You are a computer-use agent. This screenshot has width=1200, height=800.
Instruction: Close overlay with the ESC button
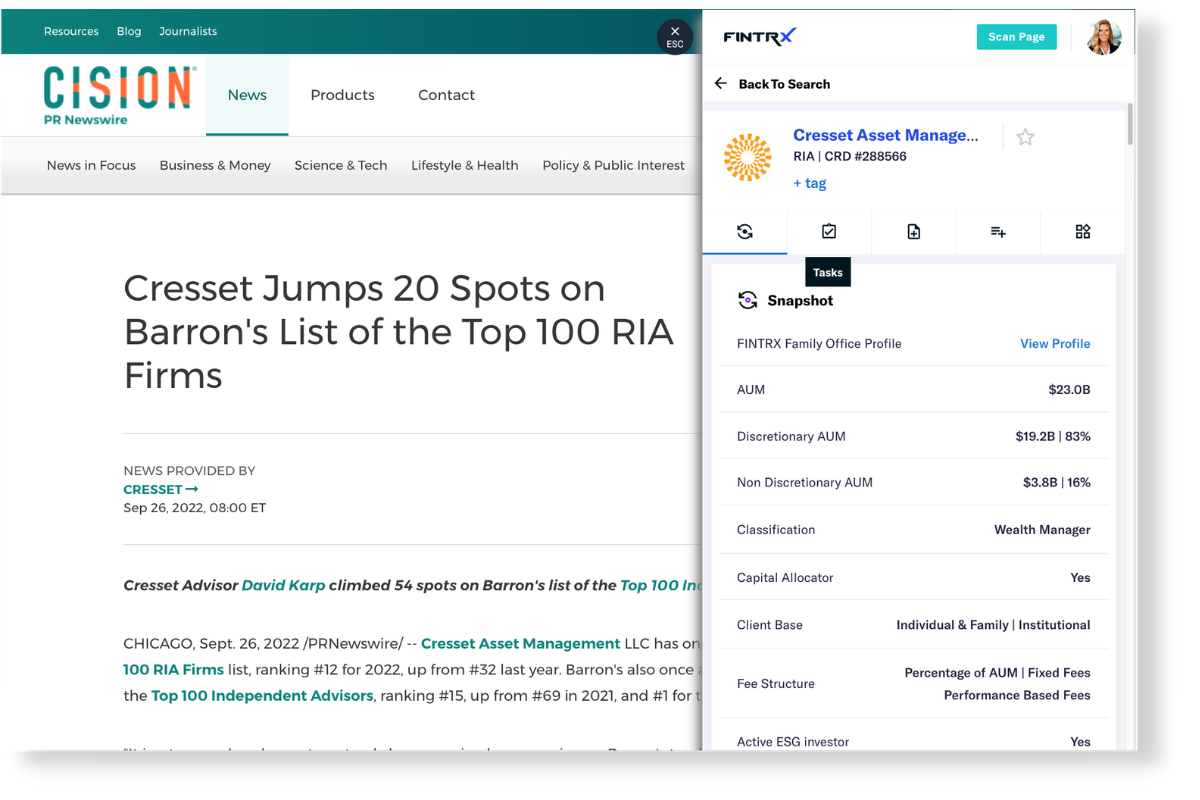click(x=675, y=37)
